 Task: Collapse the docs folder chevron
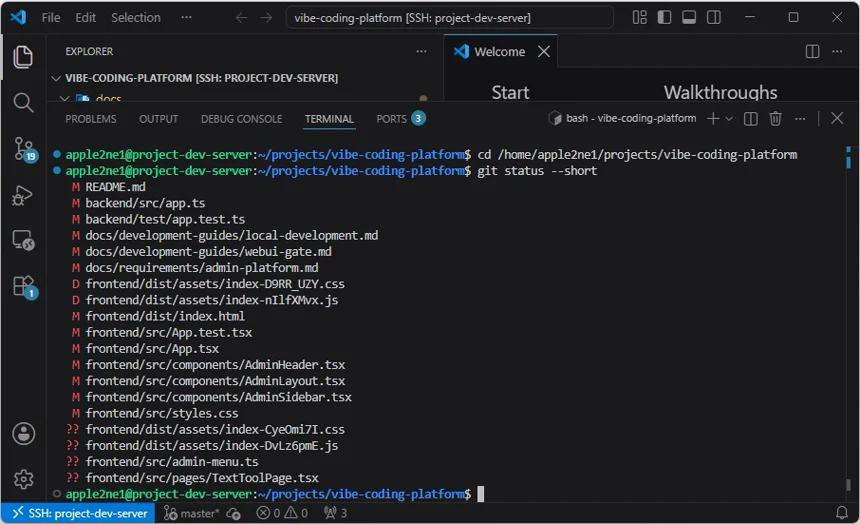coord(65,98)
